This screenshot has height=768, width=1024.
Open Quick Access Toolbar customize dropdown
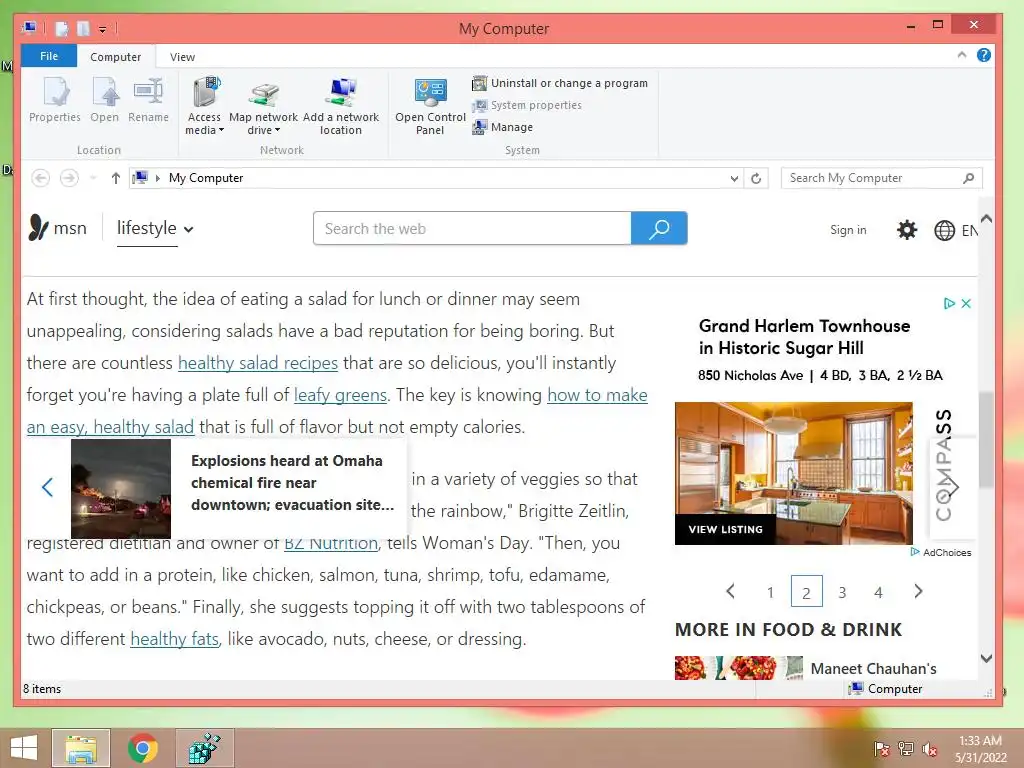pyautogui.click(x=103, y=29)
